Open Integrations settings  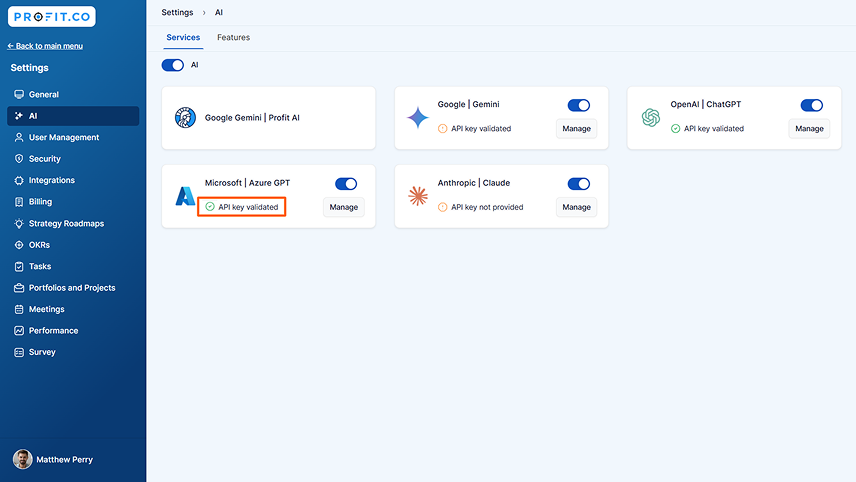coord(73,180)
